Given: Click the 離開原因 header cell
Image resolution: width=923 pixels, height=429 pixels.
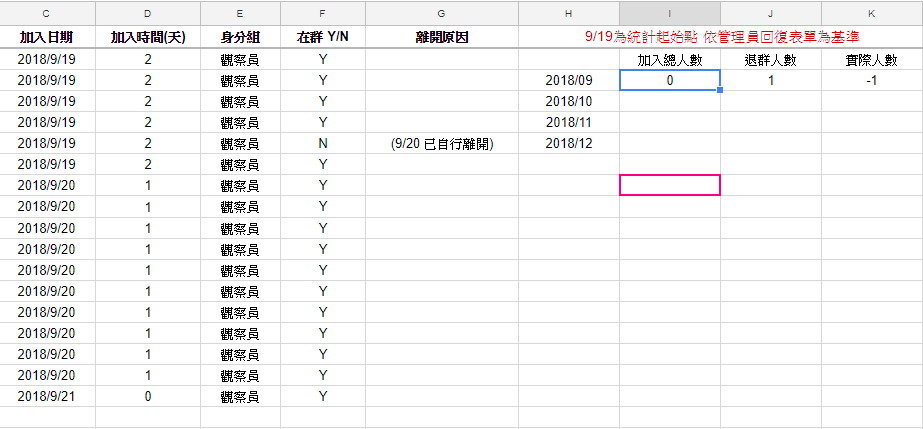Looking at the screenshot, I should tap(442, 38).
